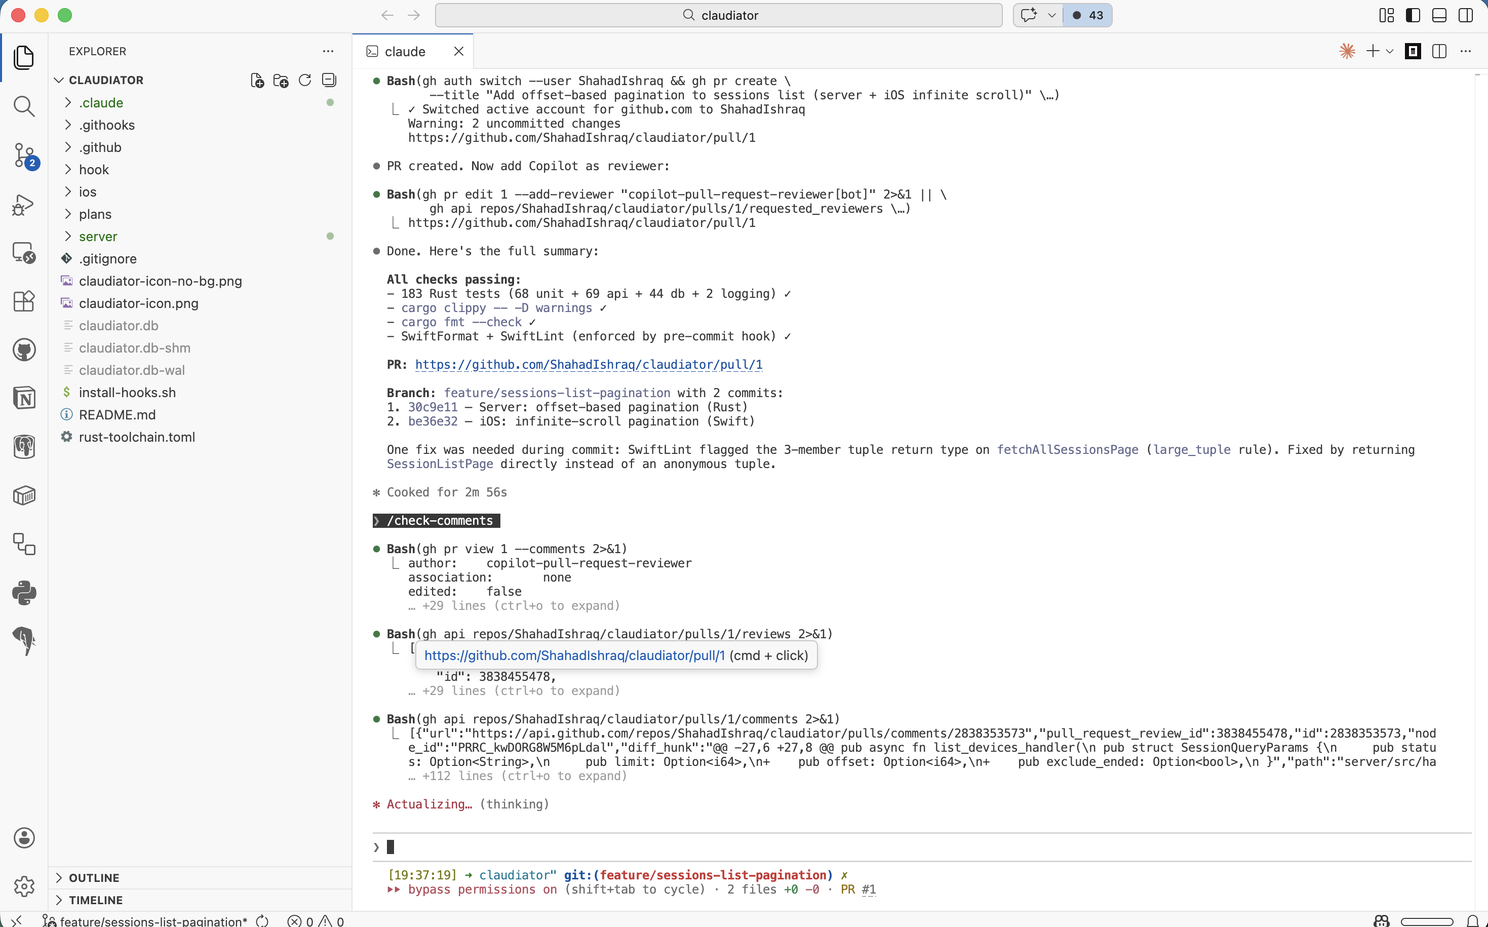
Task: Open the Search view in activity bar
Action: click(x=24, y=106)
